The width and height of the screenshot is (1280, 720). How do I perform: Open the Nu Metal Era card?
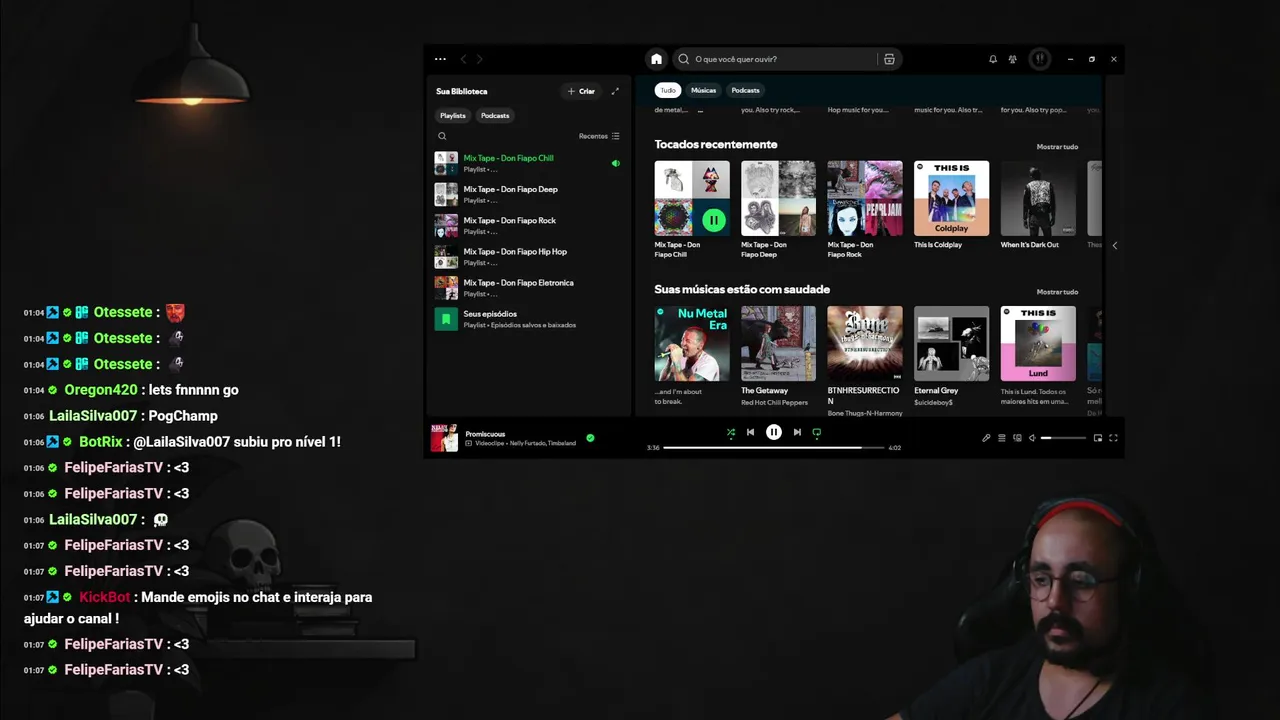click(x=692, y=355)
